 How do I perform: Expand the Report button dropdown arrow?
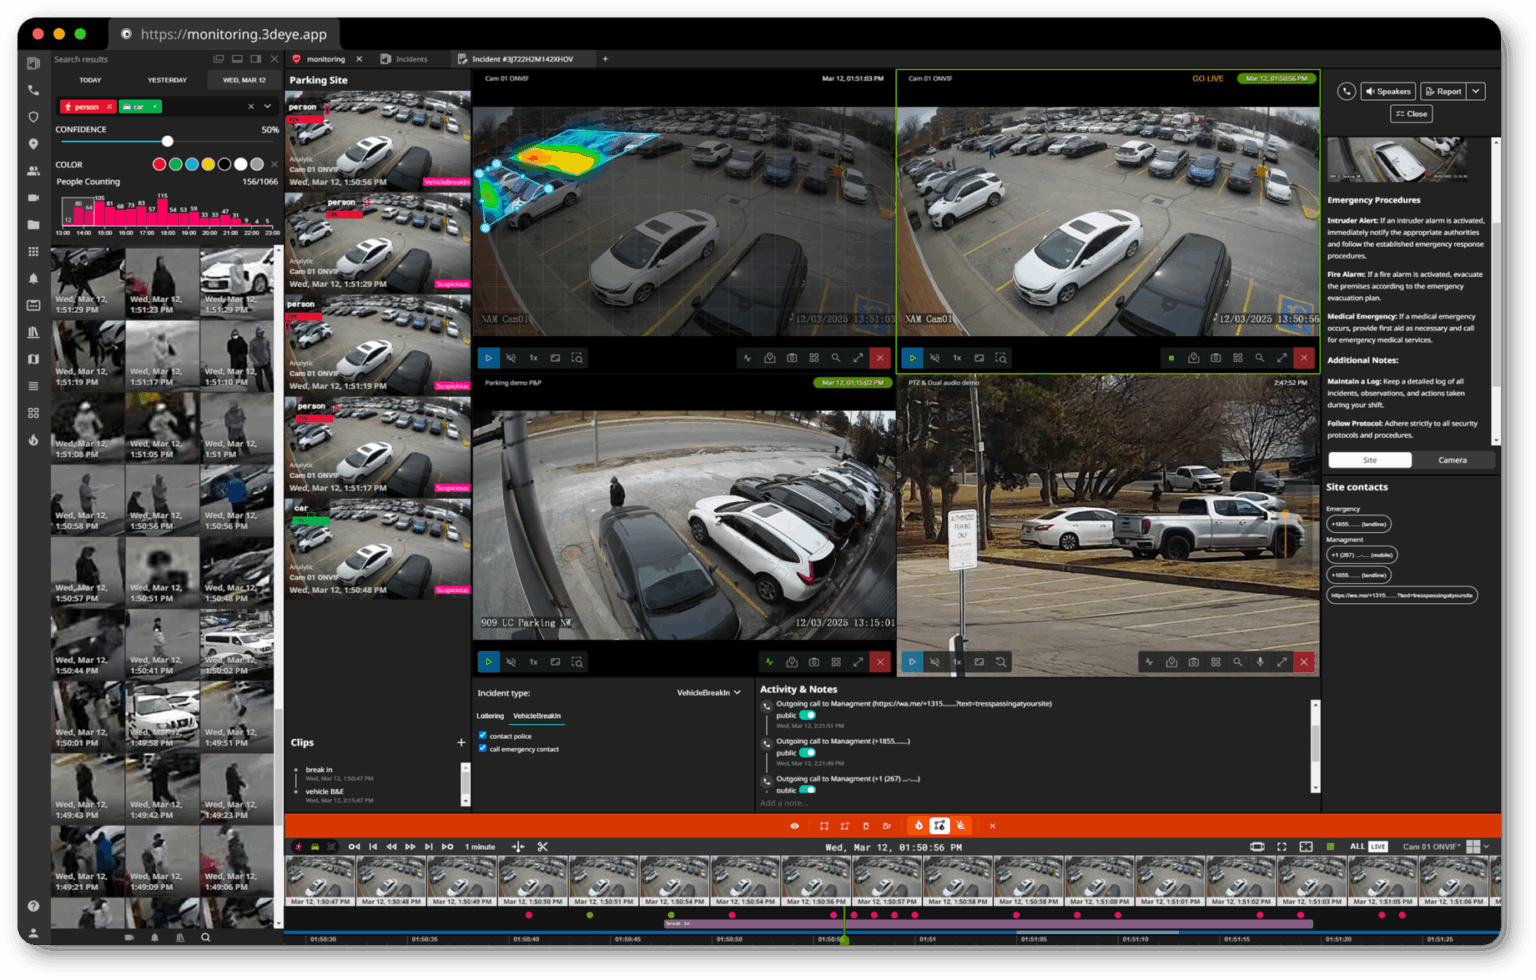point(1476,91)
